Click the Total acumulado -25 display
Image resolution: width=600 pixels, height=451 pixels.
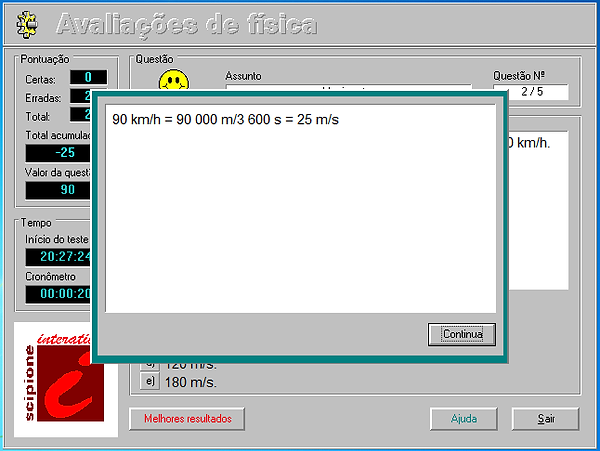tap(58, 153)
